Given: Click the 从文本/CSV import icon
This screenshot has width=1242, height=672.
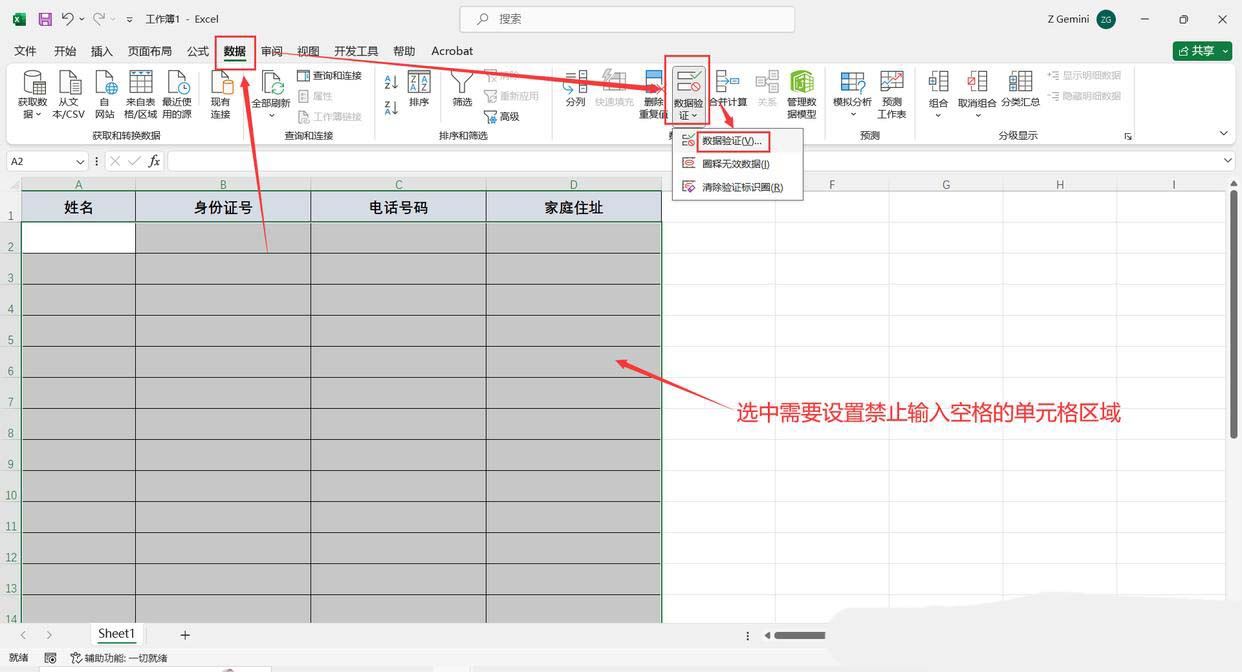Looking at the screenshot, I should point(69,84).
